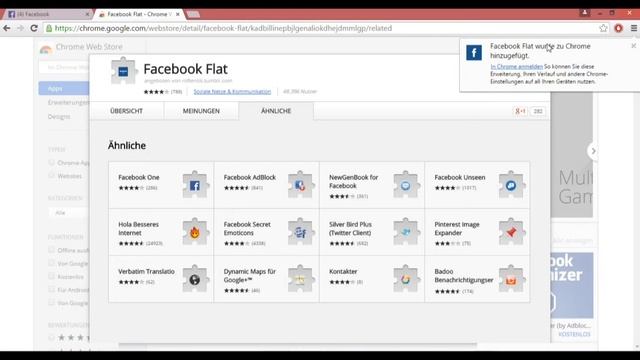Click the Facebook One extension icon

(x=196, y=185)
